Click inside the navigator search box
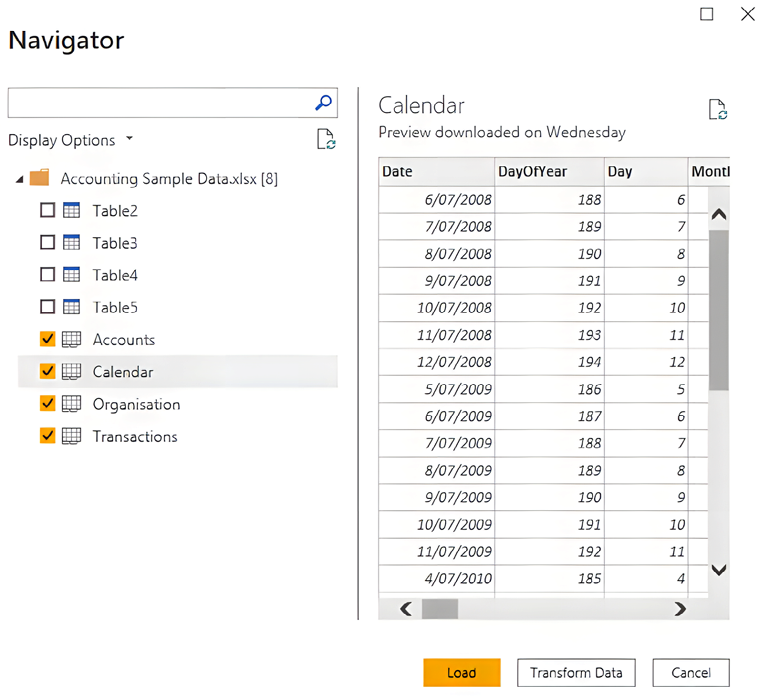Viewport: 759px width, 696px height. coord(160,102)
